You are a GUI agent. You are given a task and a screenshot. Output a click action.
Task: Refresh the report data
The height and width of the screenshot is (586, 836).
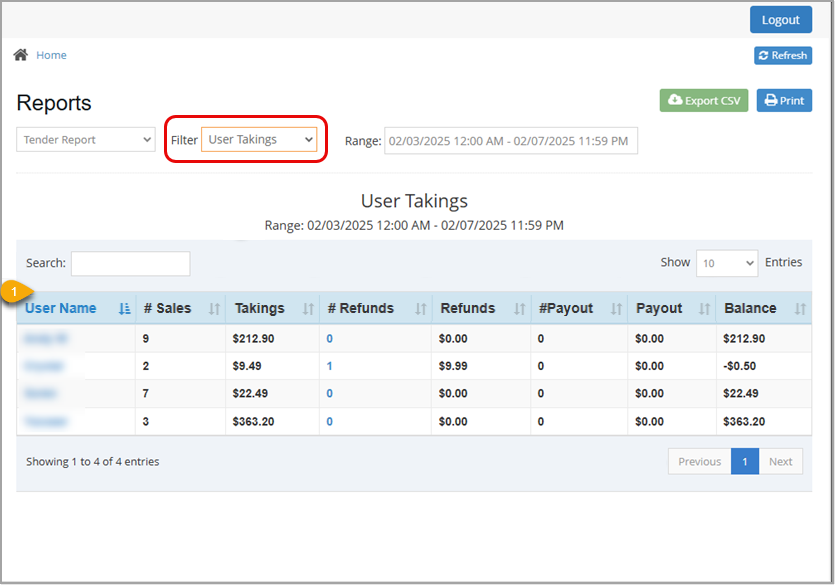tap(782, 55)
